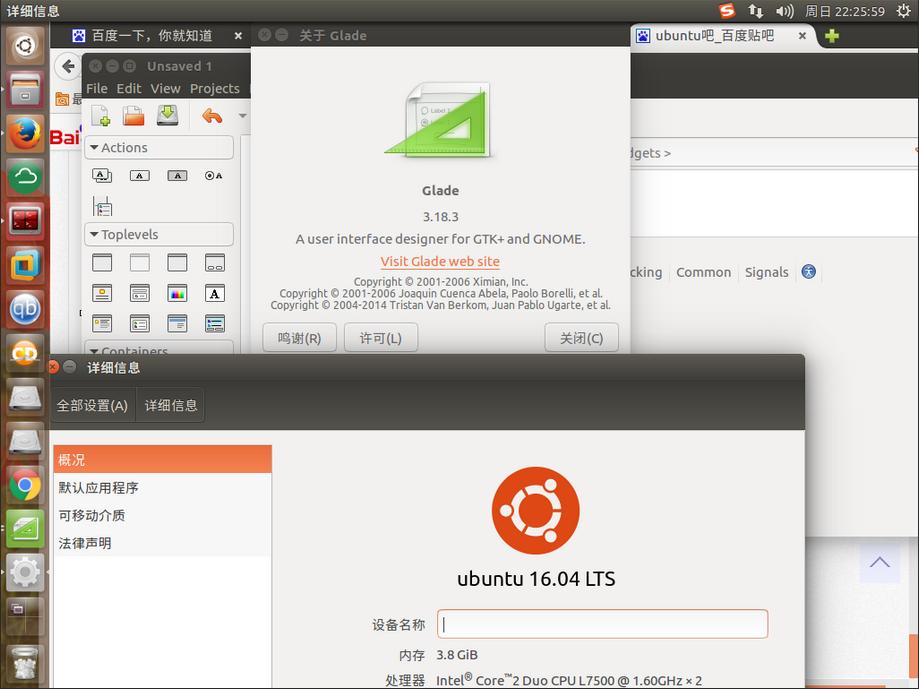This screenshot has width=919, height=689.
Task: Open the system power gear menu in top panel
Action: coord(903,11)
